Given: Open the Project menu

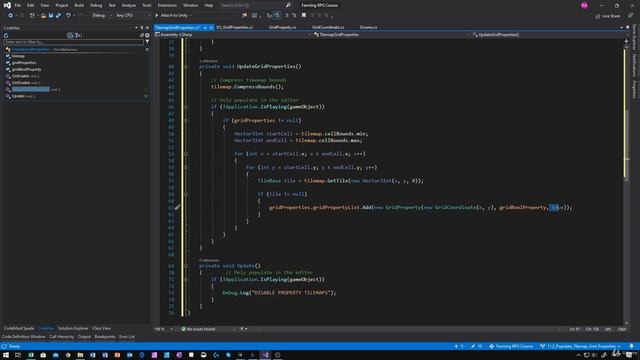Looking at the screenshot, I should coord(62,5).
